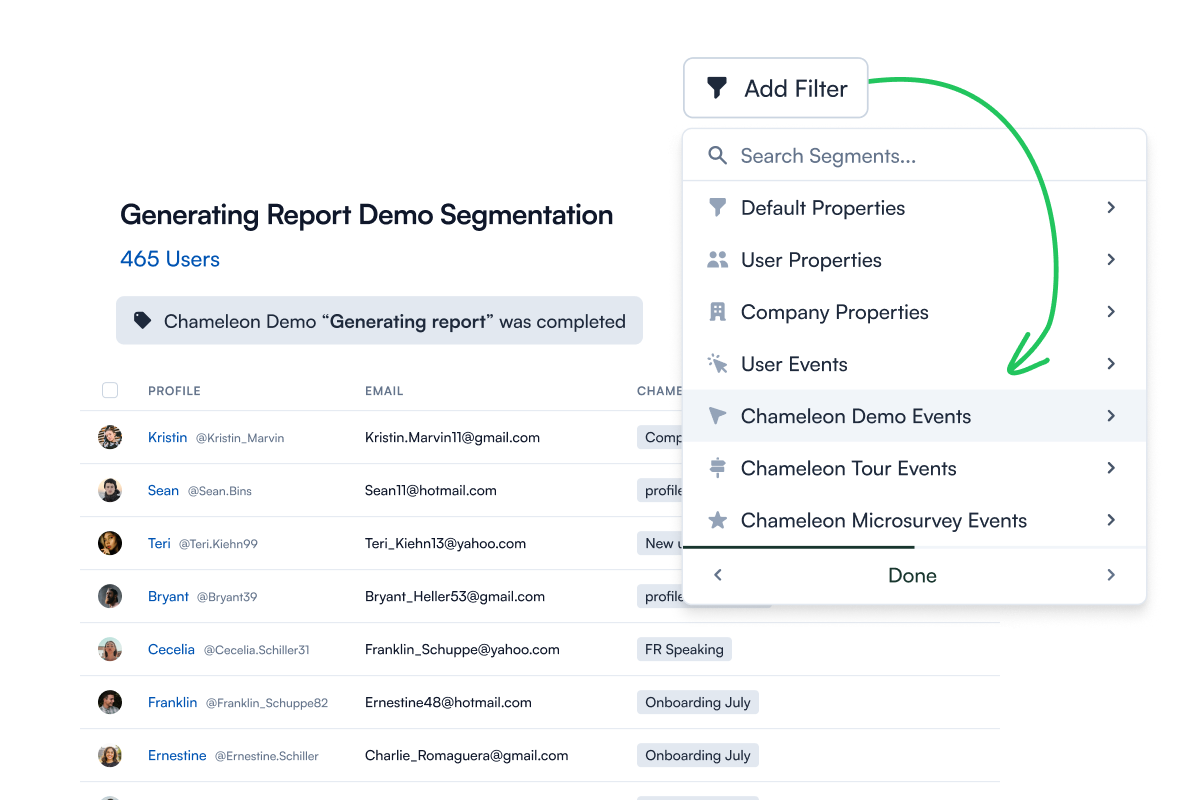The height and width of the screenshot is (800, 1200).
Task: Click the Chameleon Demo Events pointer icon
Action: [717, 416]
